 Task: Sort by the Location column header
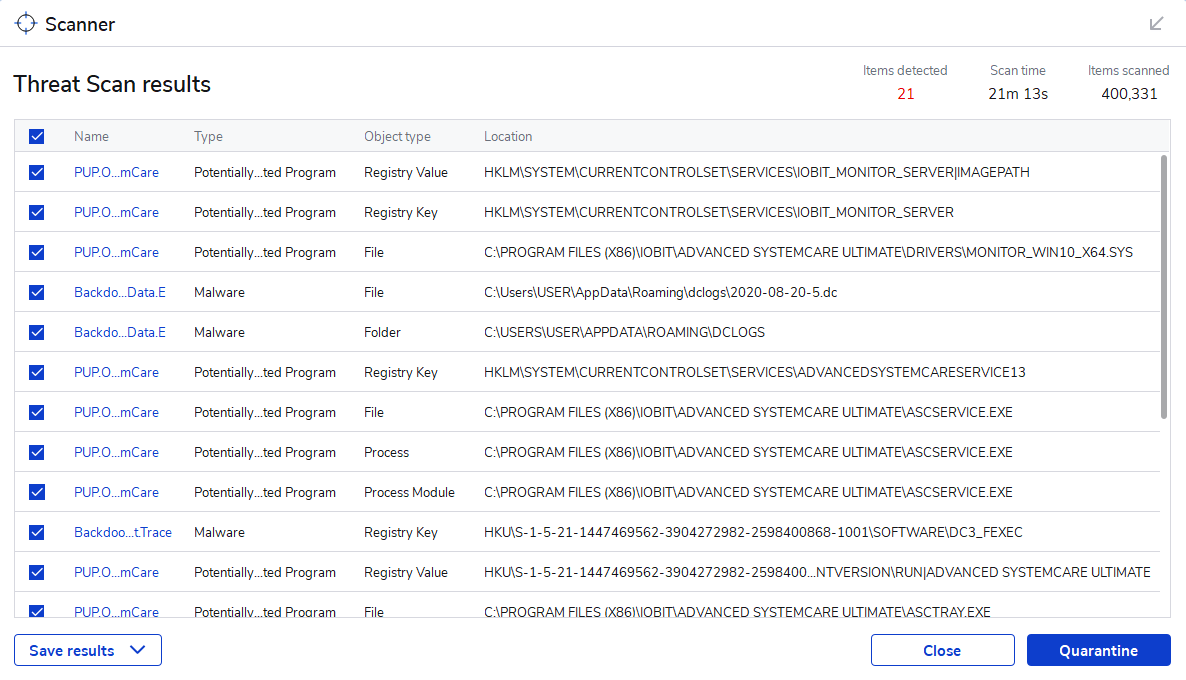pos(508,136)
